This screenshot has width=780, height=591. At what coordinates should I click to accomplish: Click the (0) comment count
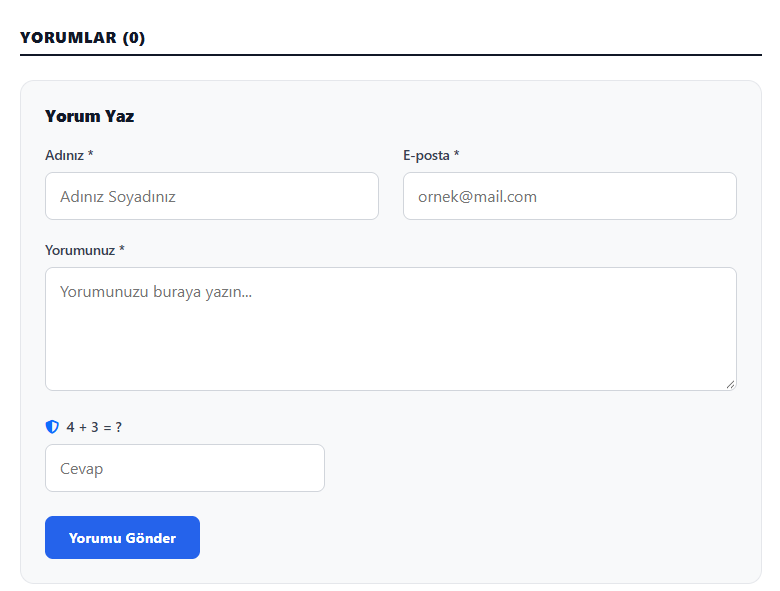coord(134,38)
